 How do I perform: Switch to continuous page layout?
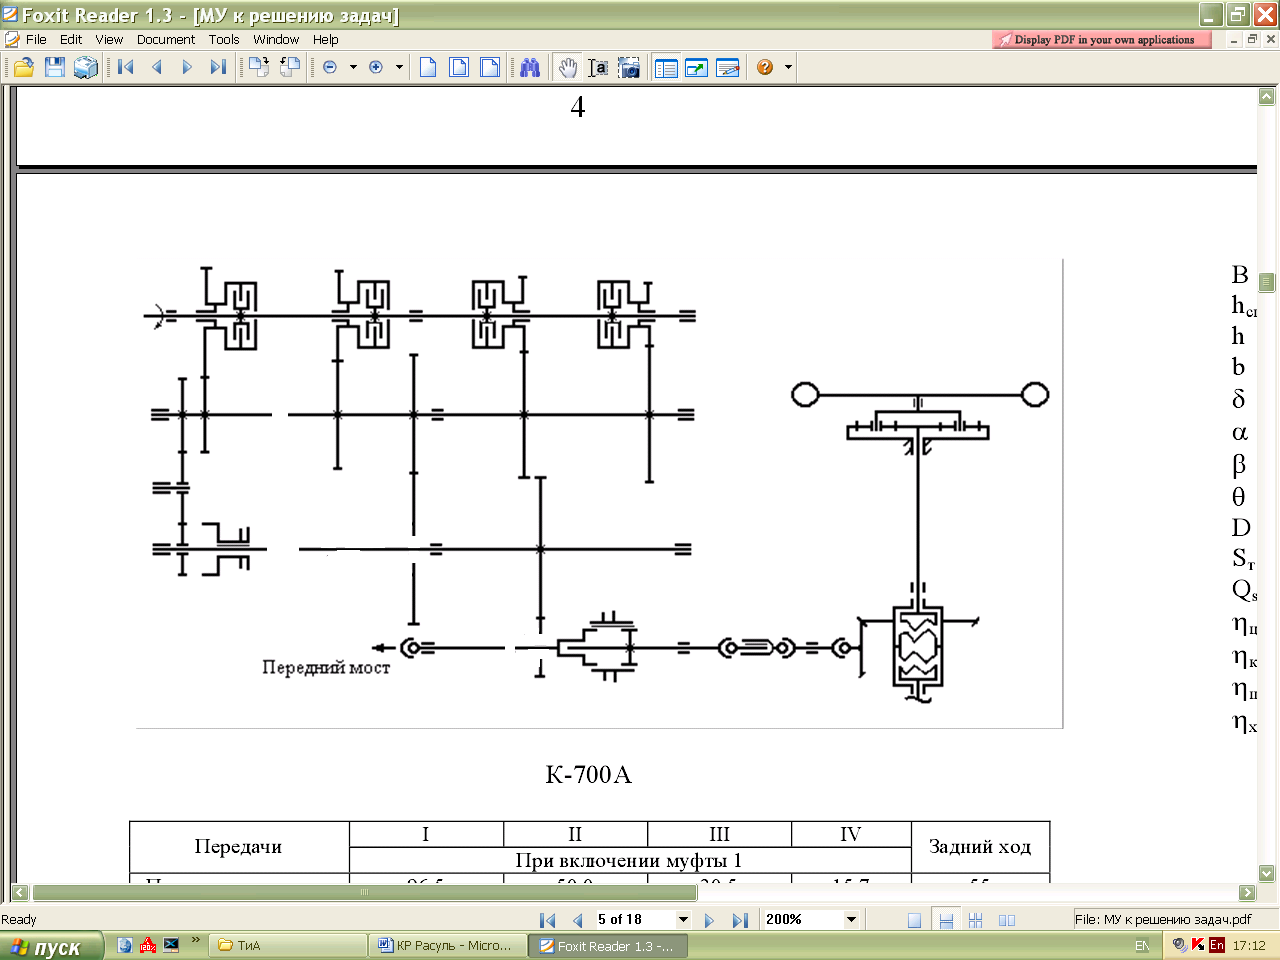pos(946,920)
